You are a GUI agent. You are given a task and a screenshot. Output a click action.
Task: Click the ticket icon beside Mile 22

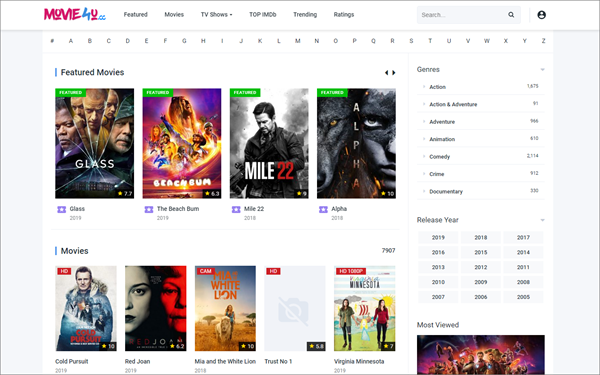[236, 209]
